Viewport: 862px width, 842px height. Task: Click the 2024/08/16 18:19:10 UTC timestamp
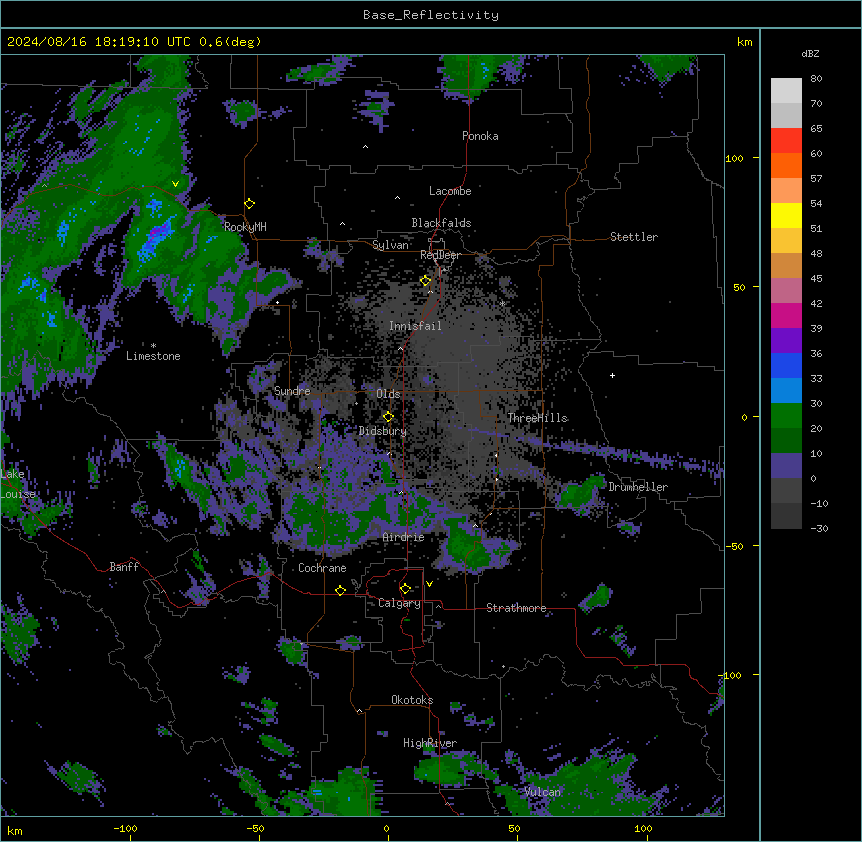click(x=99, y=42)
